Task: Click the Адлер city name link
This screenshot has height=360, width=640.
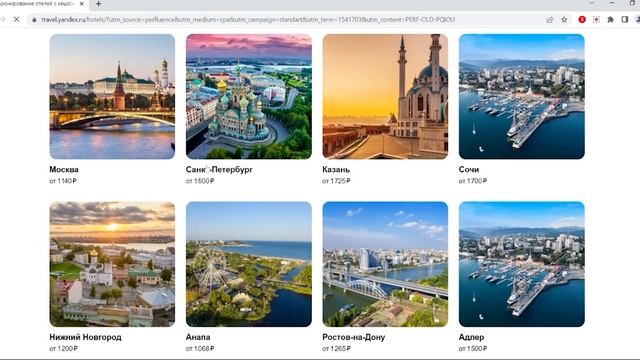Action: 471,337
